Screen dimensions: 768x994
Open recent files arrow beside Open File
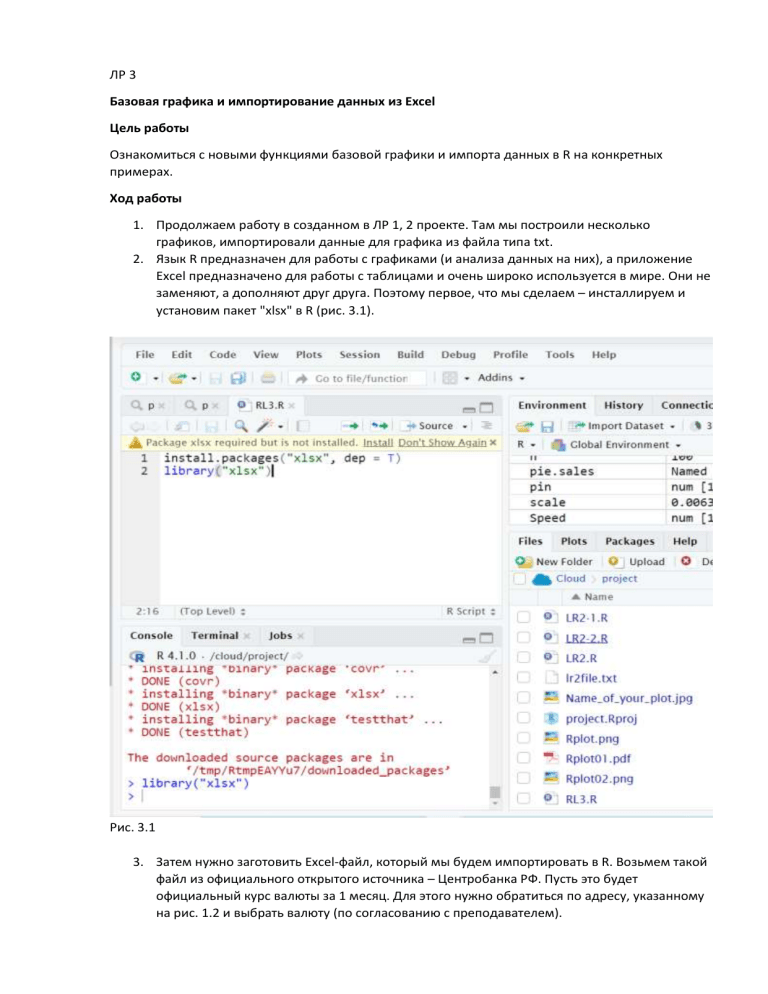point(195,378)
